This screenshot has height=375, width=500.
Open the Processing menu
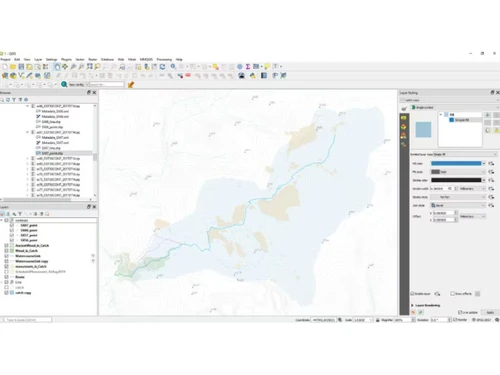tap(164, 59)
